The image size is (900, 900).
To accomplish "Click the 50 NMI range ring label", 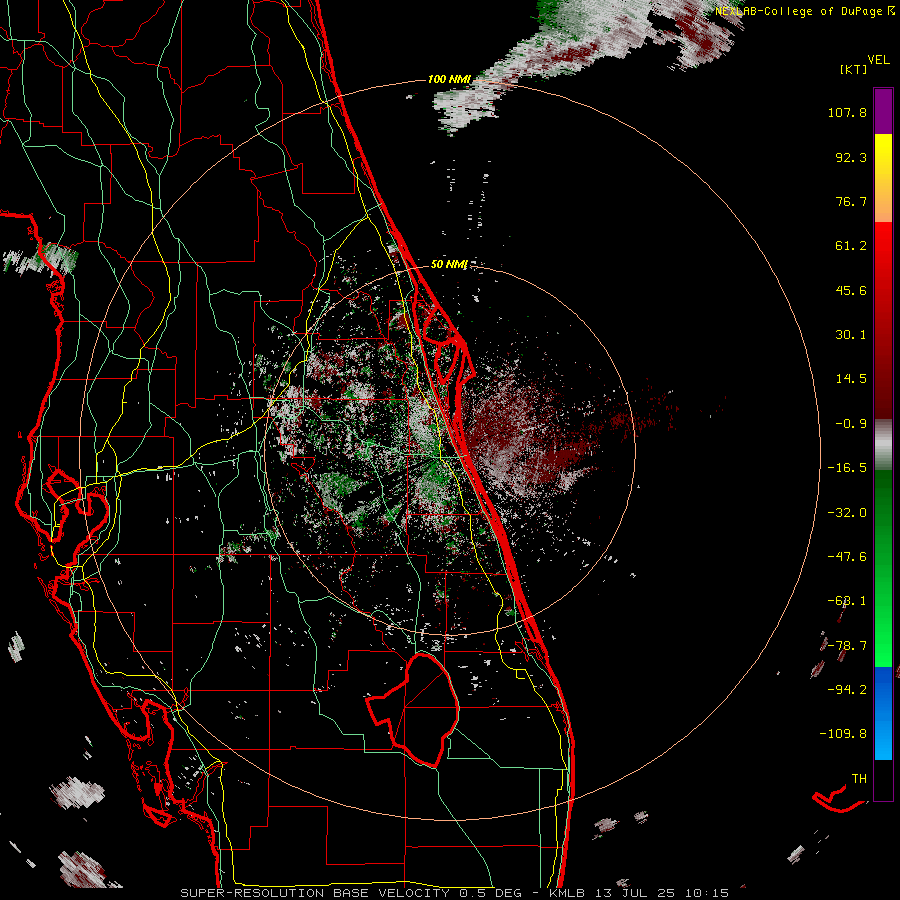I will click(x=449, y=265).
